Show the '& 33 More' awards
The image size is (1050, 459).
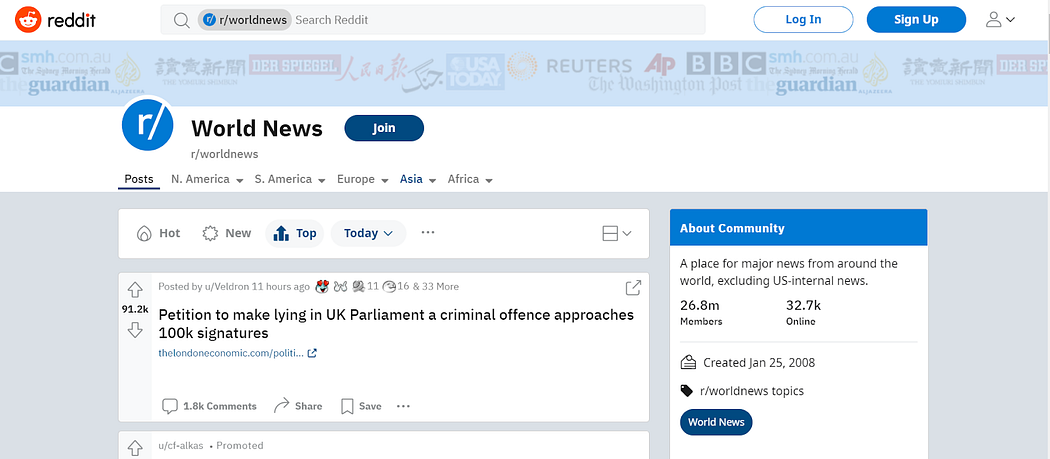(436, 287)
